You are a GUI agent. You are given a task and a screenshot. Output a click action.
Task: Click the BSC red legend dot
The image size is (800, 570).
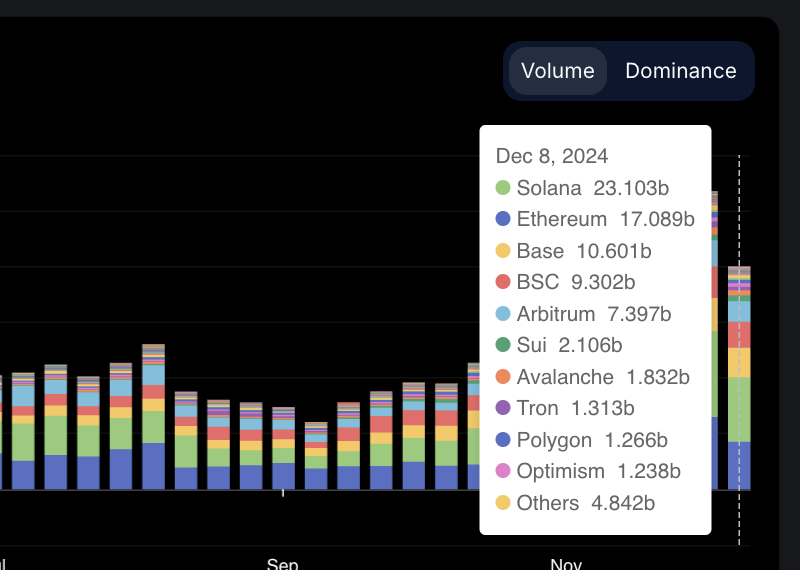point(503,282)
